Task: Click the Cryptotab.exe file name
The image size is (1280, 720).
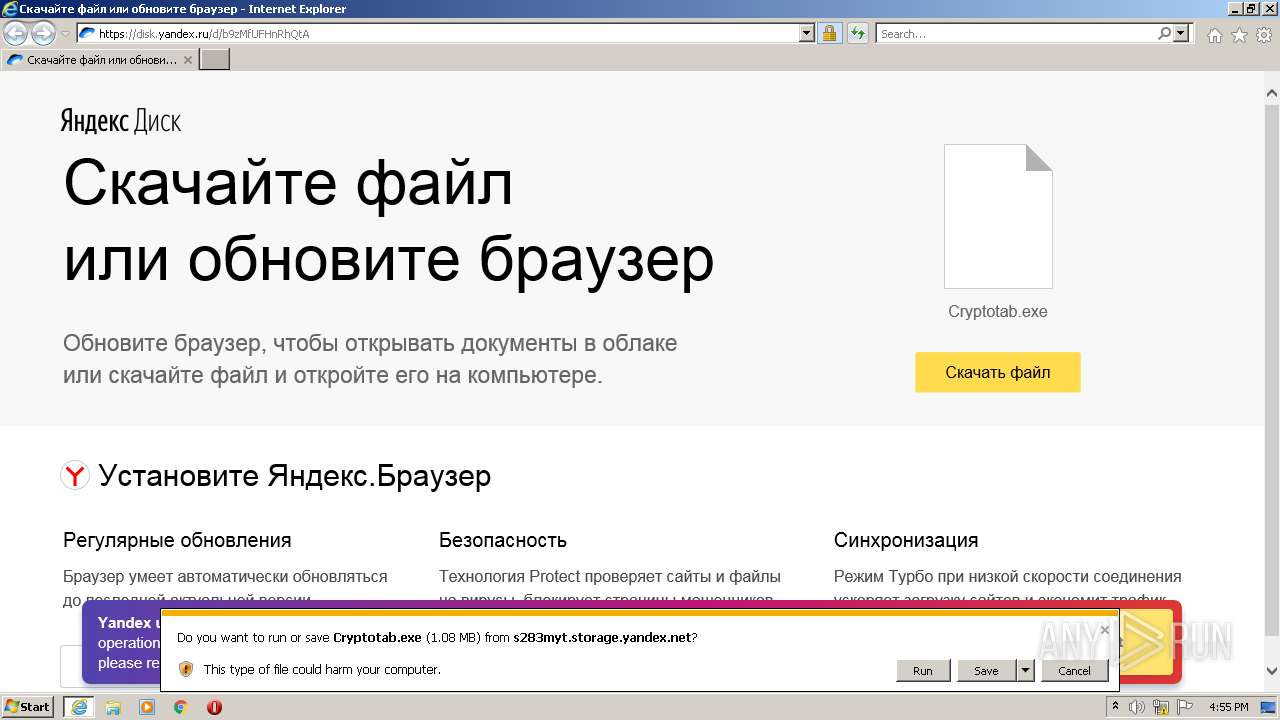Action: point(998,311)
